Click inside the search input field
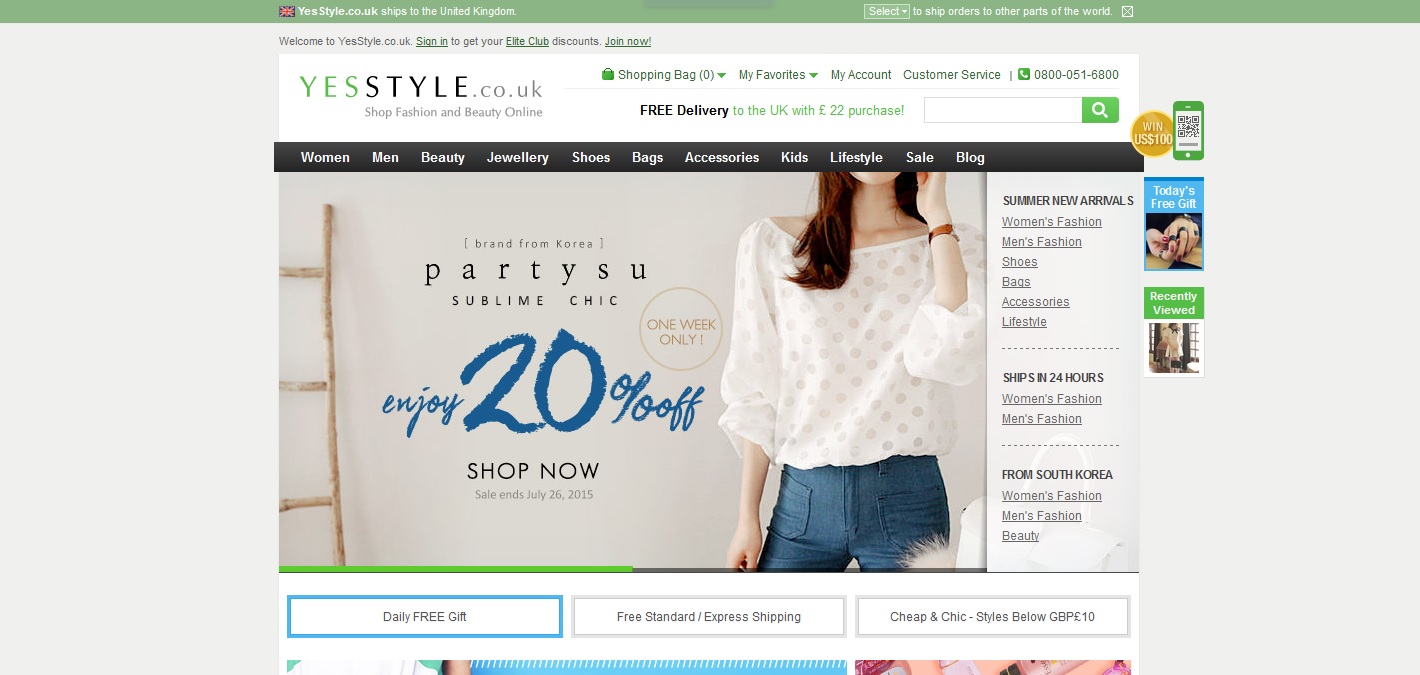The image size is (1420, 675). [x=1003, y=110]
